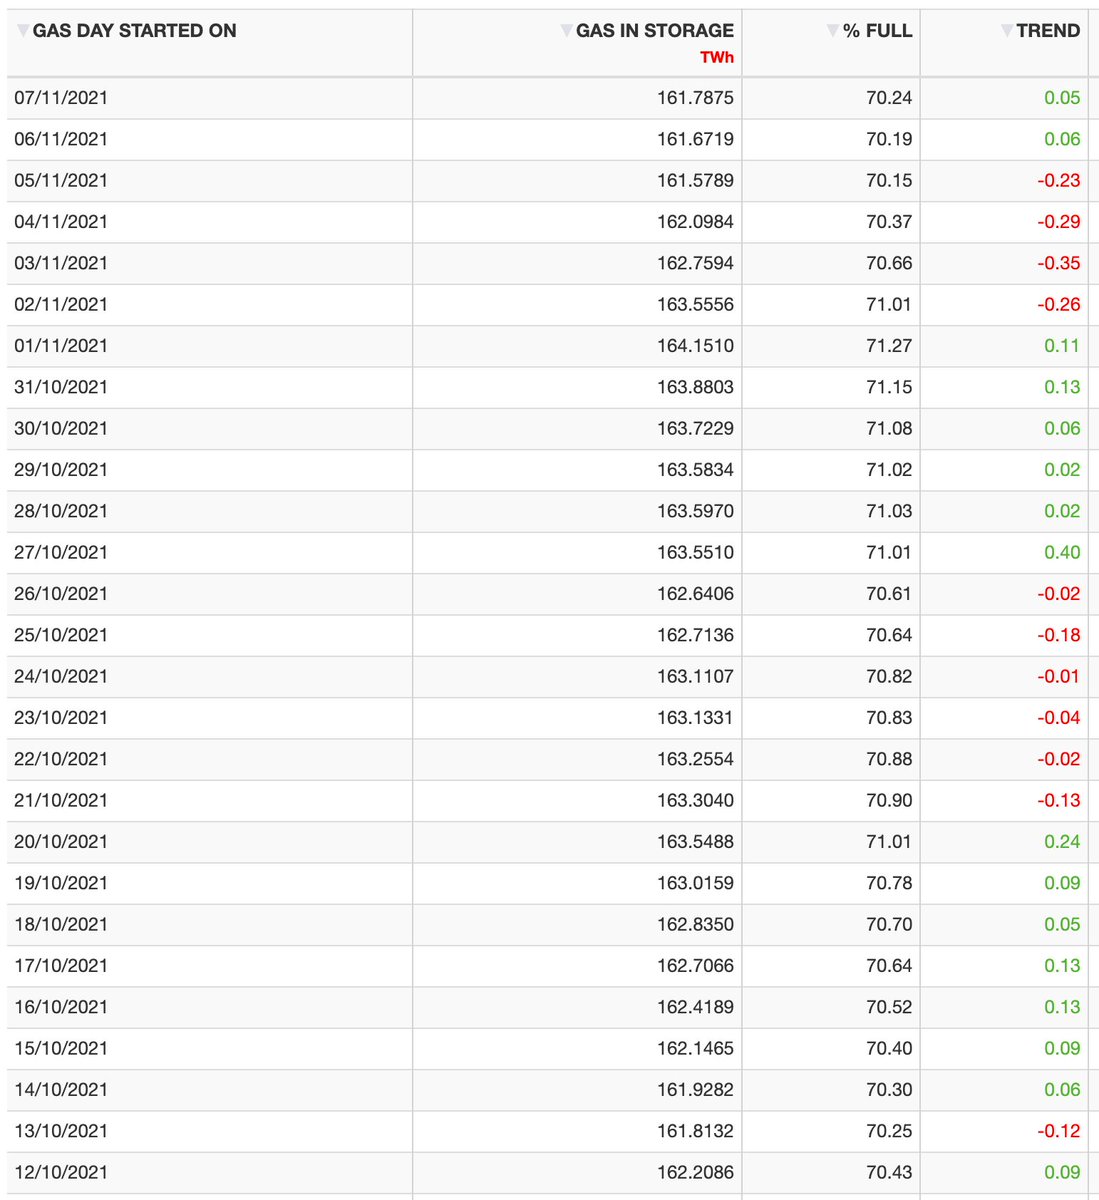The height and width of the screenshot is (1200, 1099).
Task: Click storage value 162.6406
Action: (695, 594)
